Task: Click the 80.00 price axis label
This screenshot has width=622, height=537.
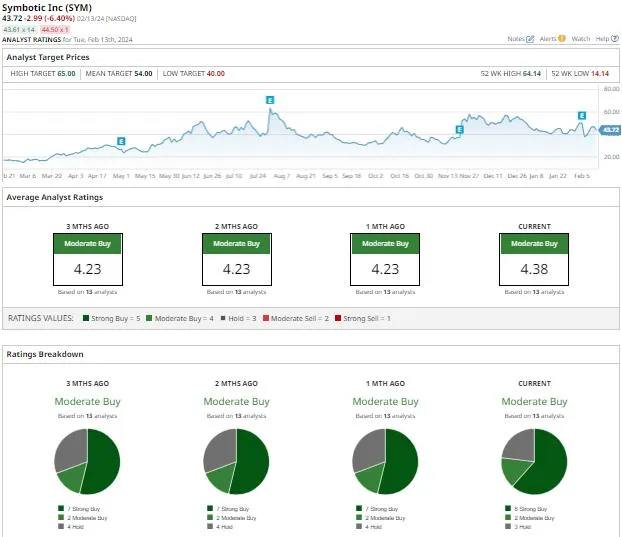Action: [x=611, y=89]
